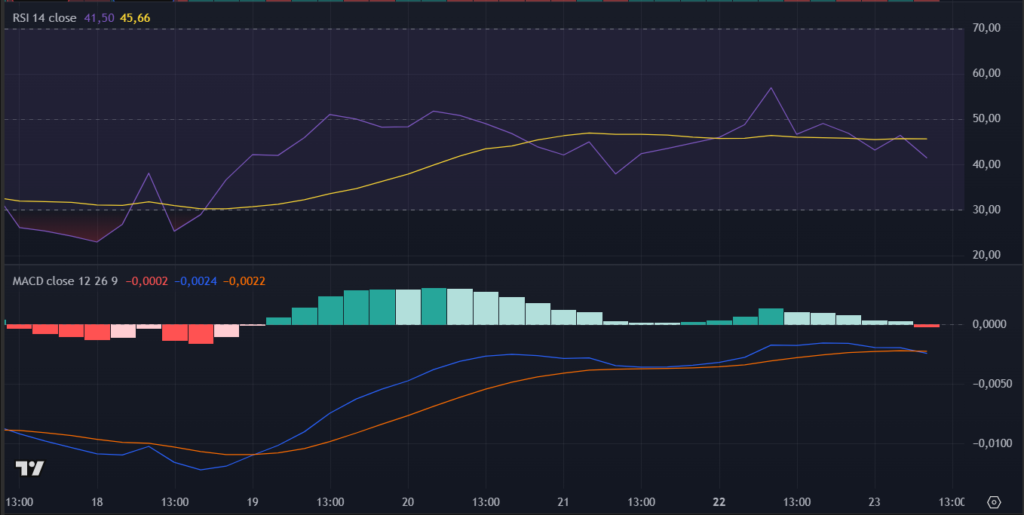This screenshot has height=515, width=1024.
Task: Click the tallest dark green MACD histogram bar
Action: pyautogui.click(x=434, y=306)
